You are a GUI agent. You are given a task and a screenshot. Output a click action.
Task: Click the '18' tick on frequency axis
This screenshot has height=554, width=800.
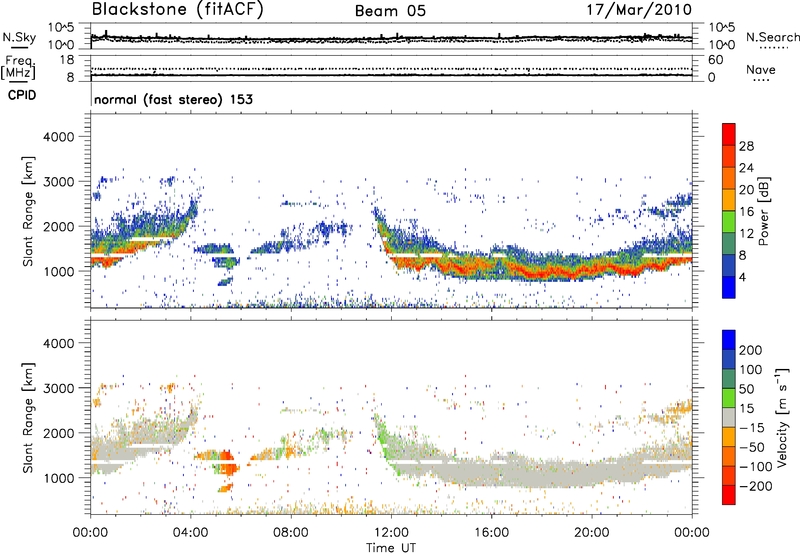pos(67,60)
